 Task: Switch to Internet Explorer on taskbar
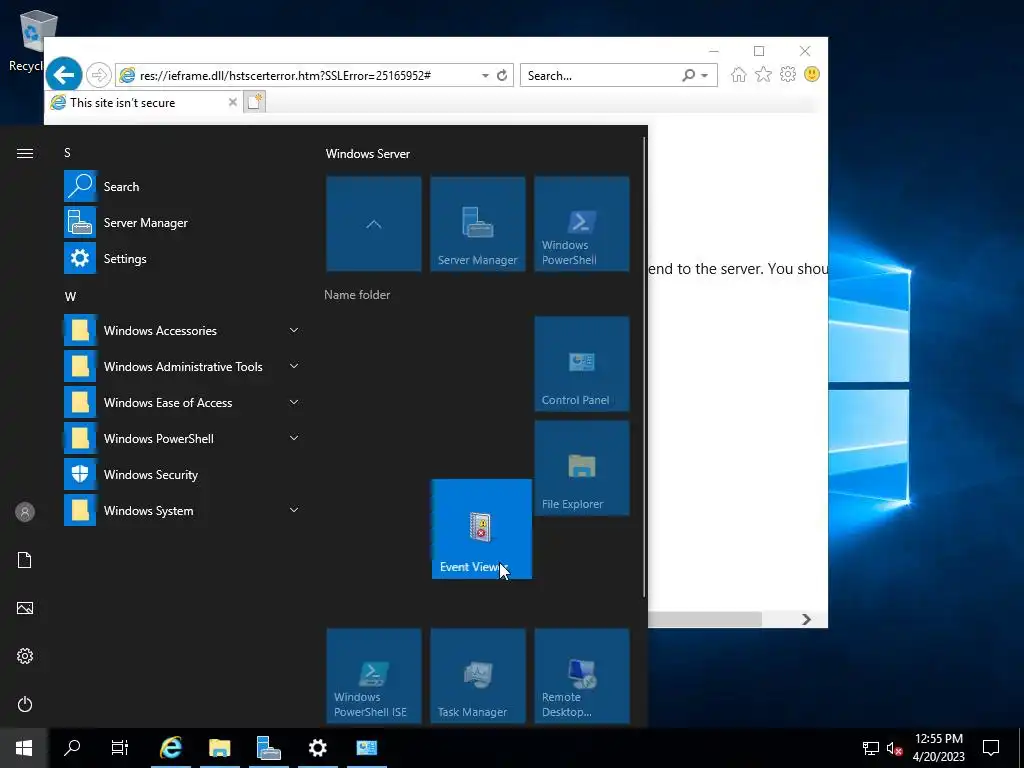(x=171, y=748)
